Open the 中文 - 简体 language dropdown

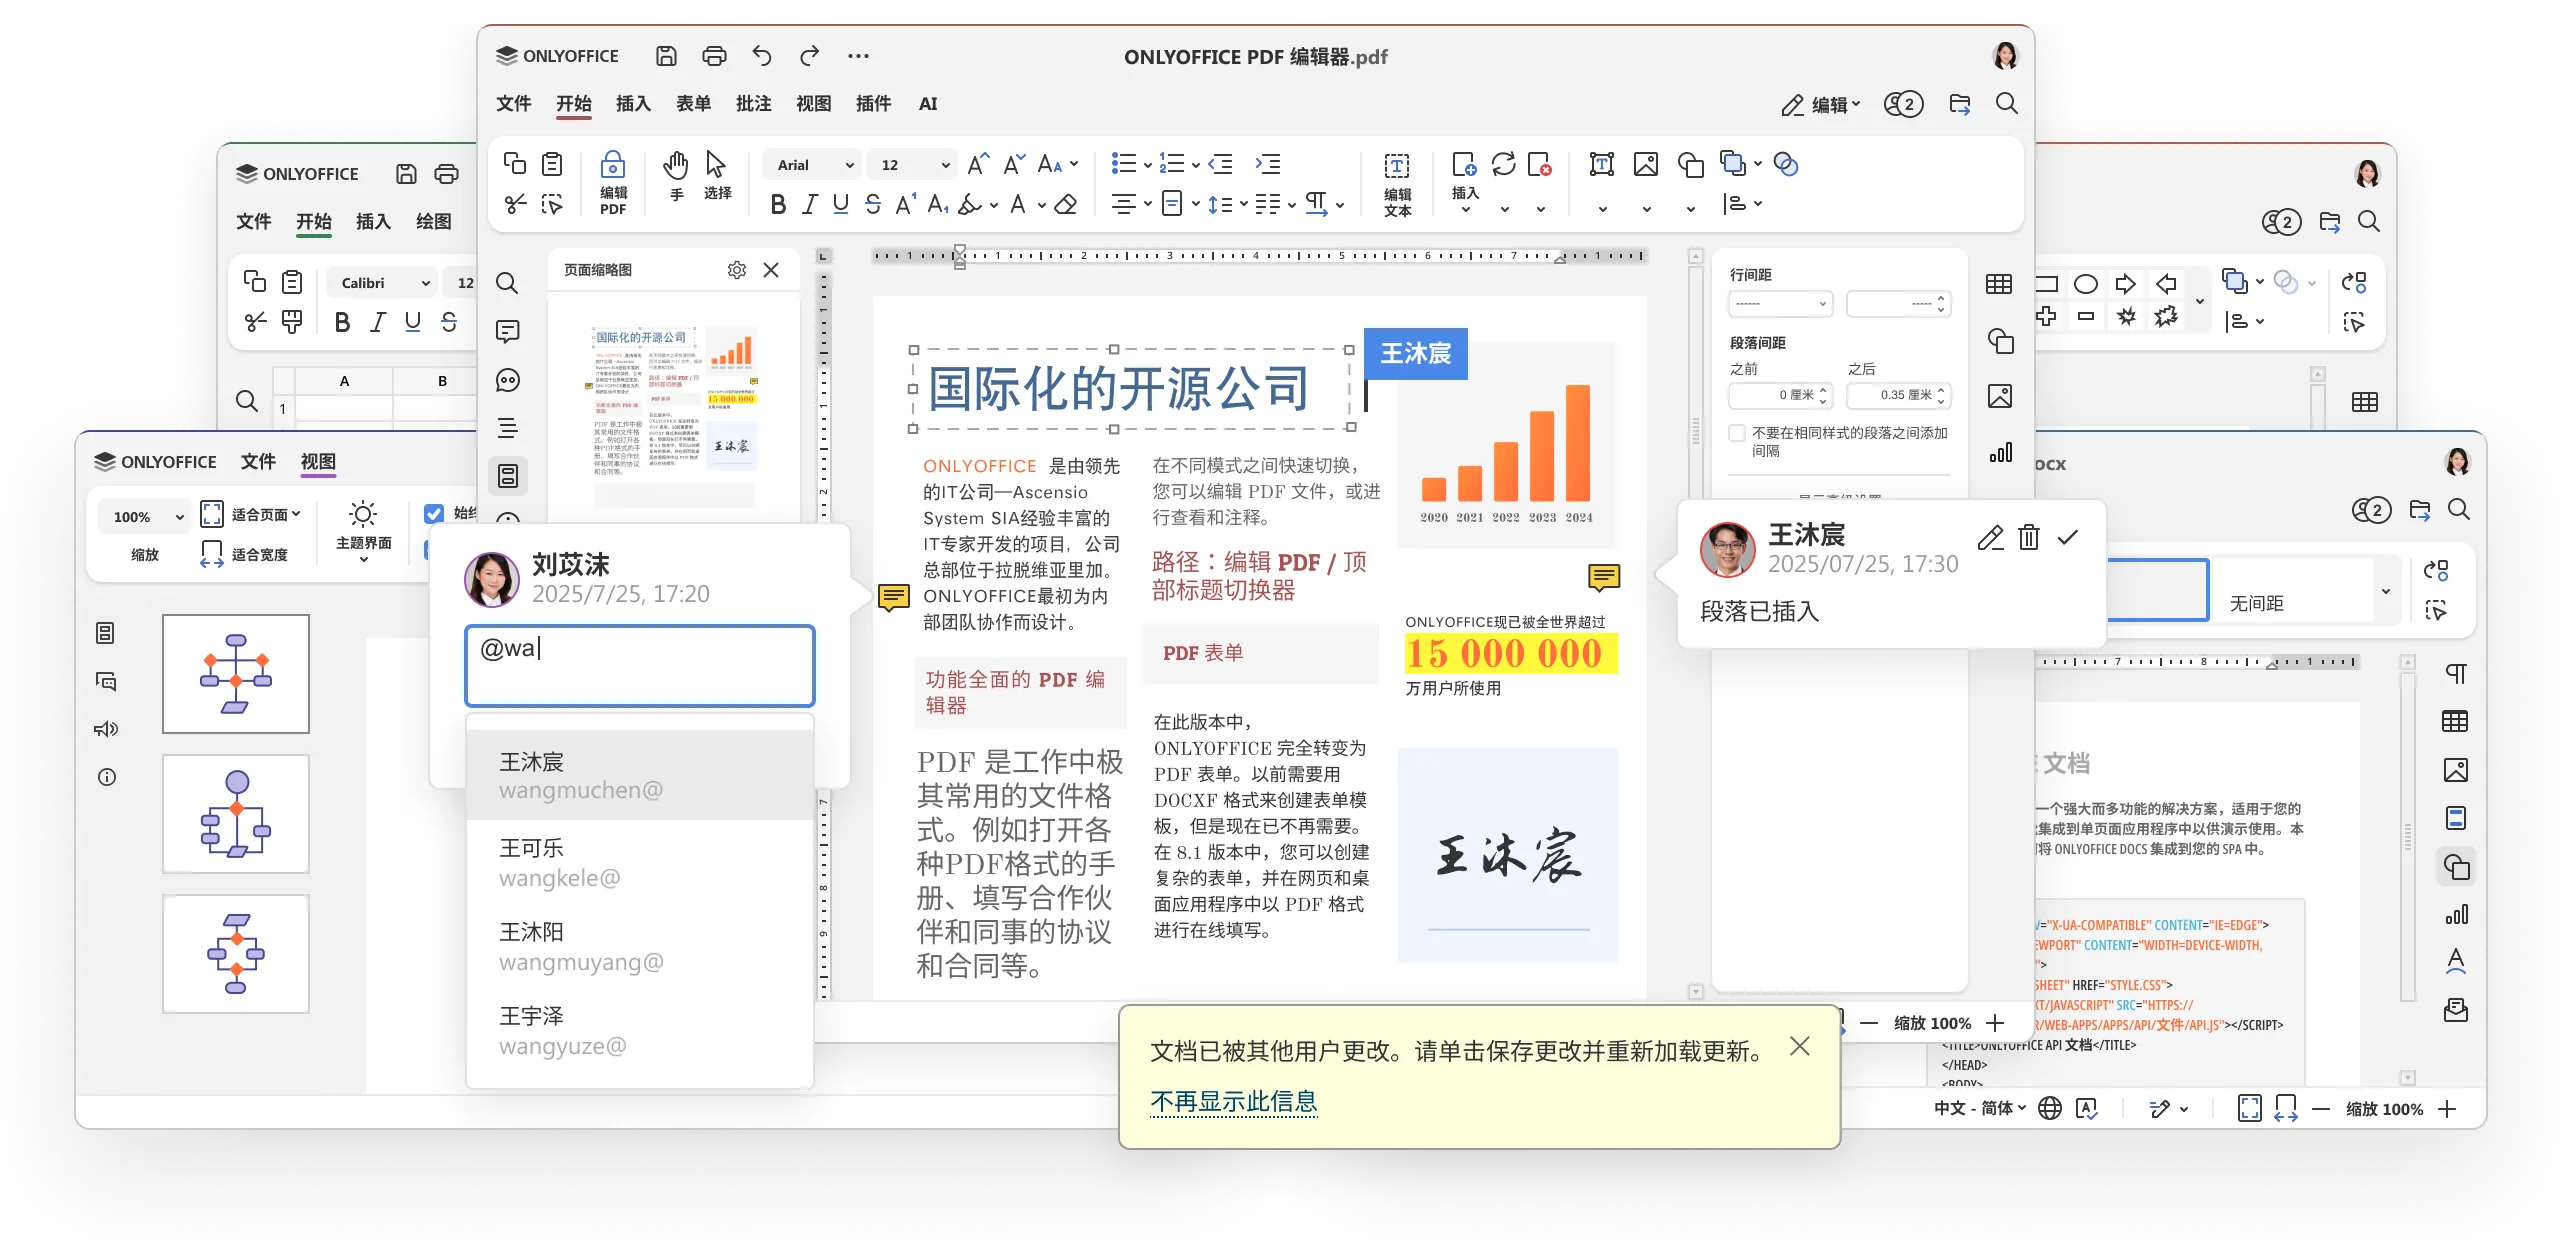pyautogui.click(x=1980, y=1108)
